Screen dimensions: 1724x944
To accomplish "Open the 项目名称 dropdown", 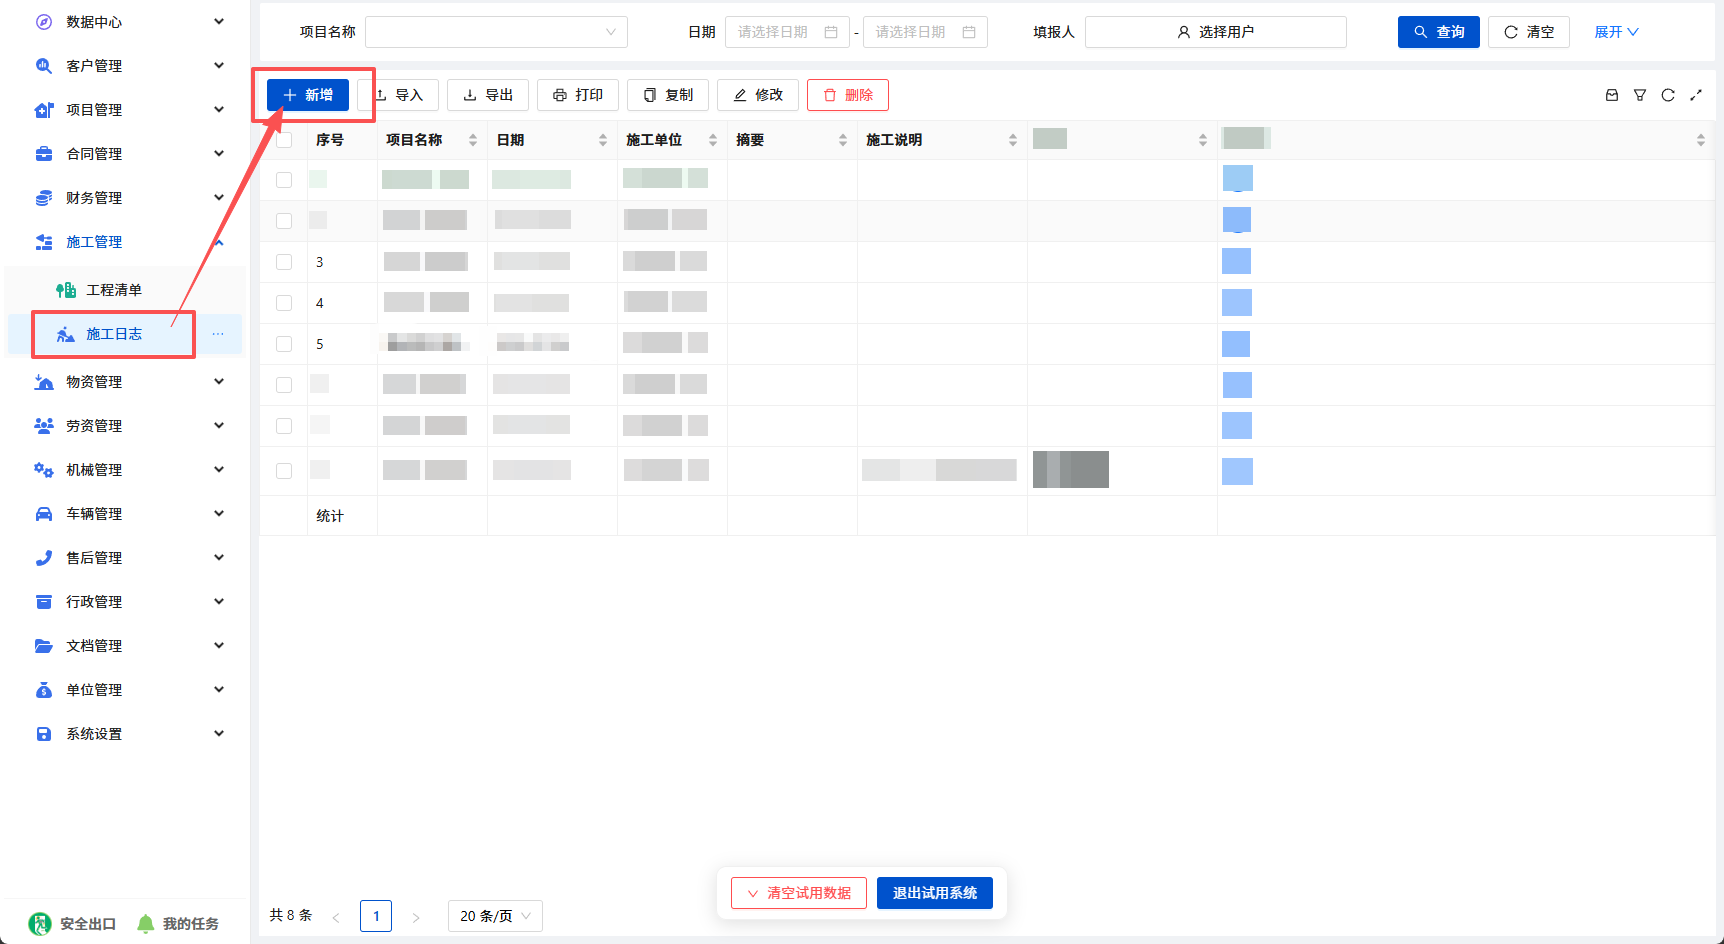I will coord(496,32).
